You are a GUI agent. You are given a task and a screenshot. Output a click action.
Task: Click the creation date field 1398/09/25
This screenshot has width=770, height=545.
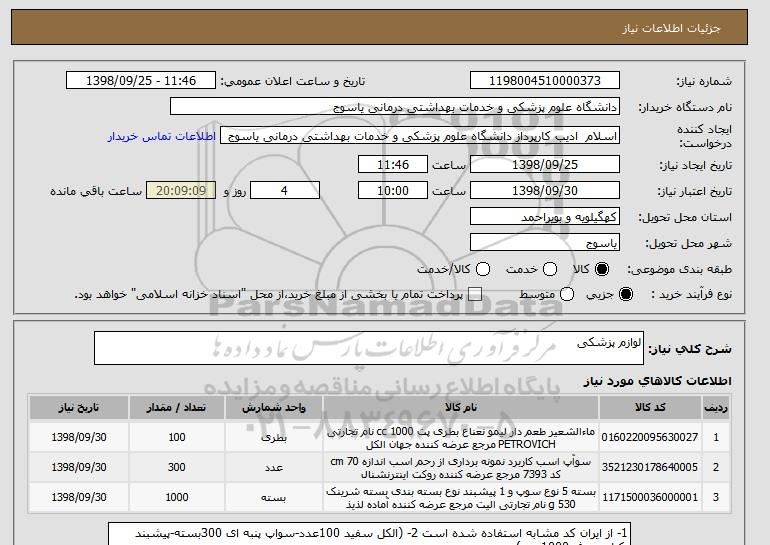(545, 164)
